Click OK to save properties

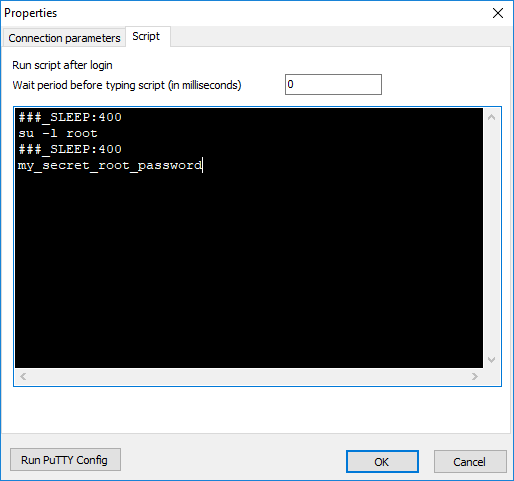coord(382,462)
